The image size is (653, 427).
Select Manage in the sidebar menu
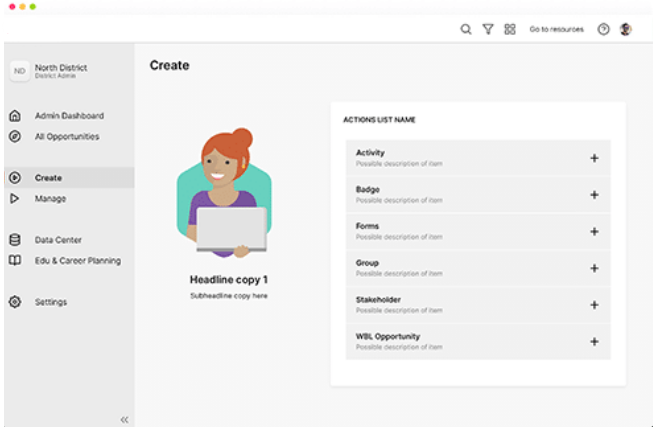coord(50,199)
